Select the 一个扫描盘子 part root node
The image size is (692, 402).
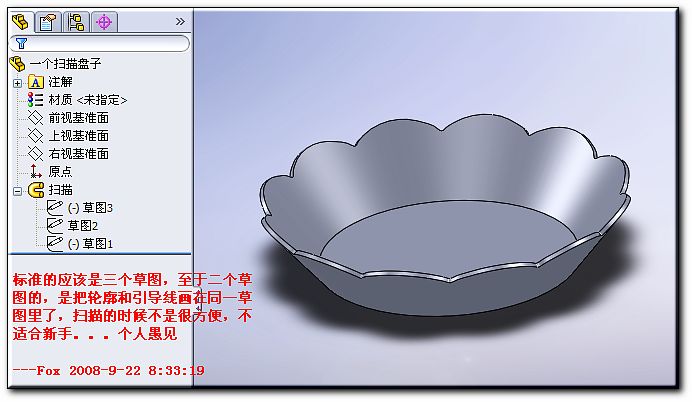click(65, 64)
